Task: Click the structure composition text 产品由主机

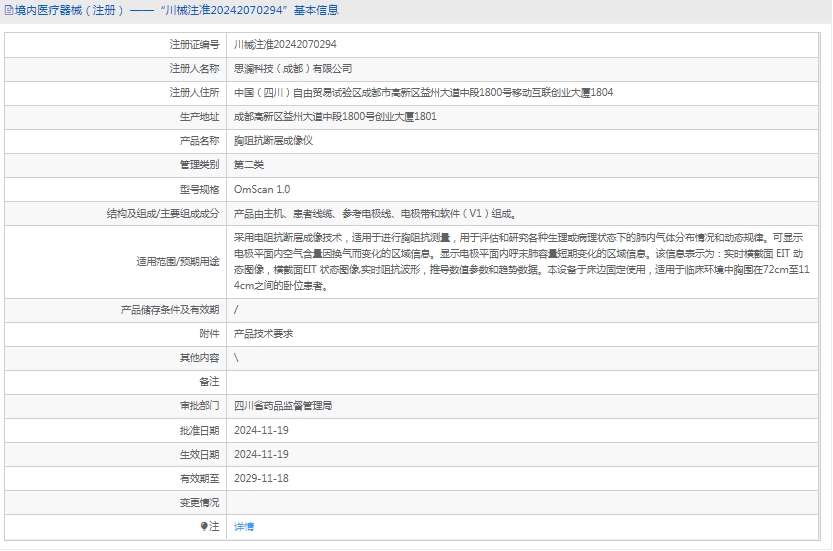Action: pos(375,213)
